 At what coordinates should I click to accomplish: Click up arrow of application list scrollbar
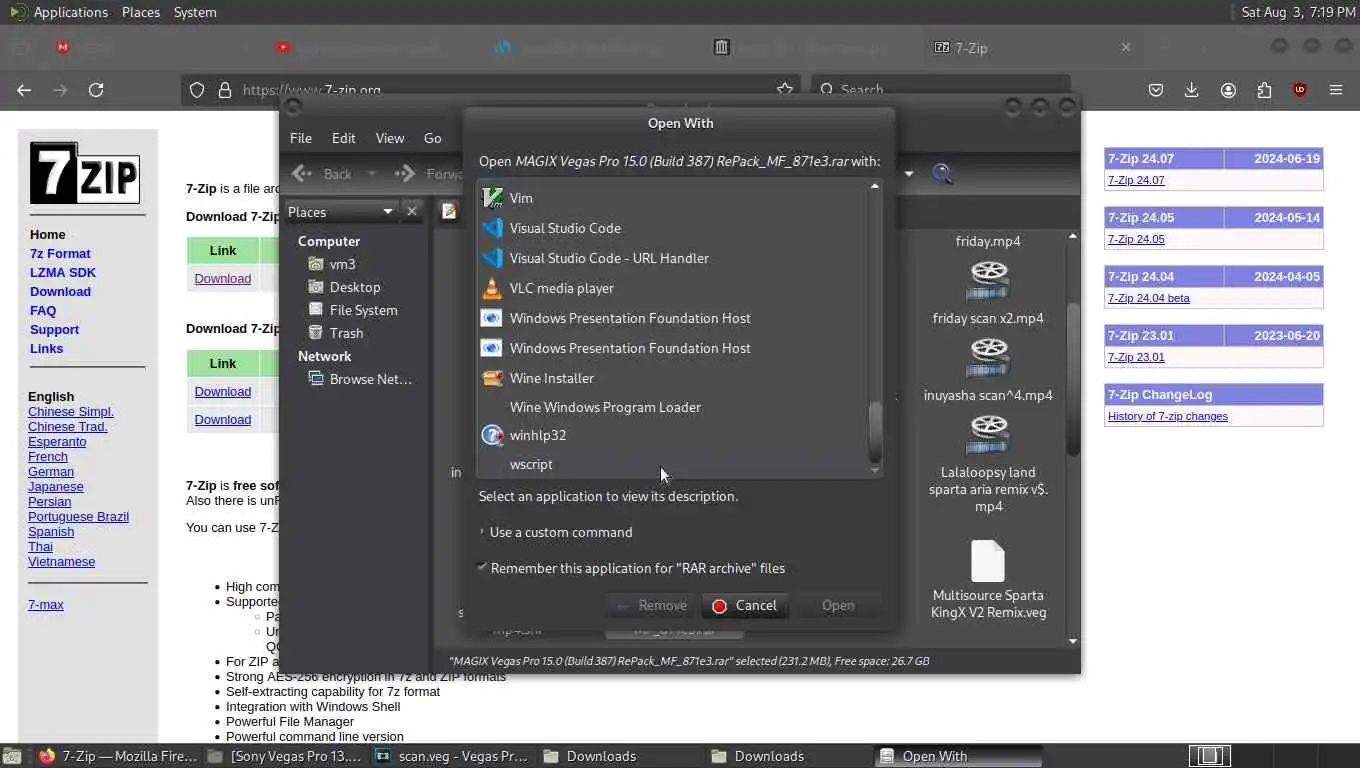point(875,186)
